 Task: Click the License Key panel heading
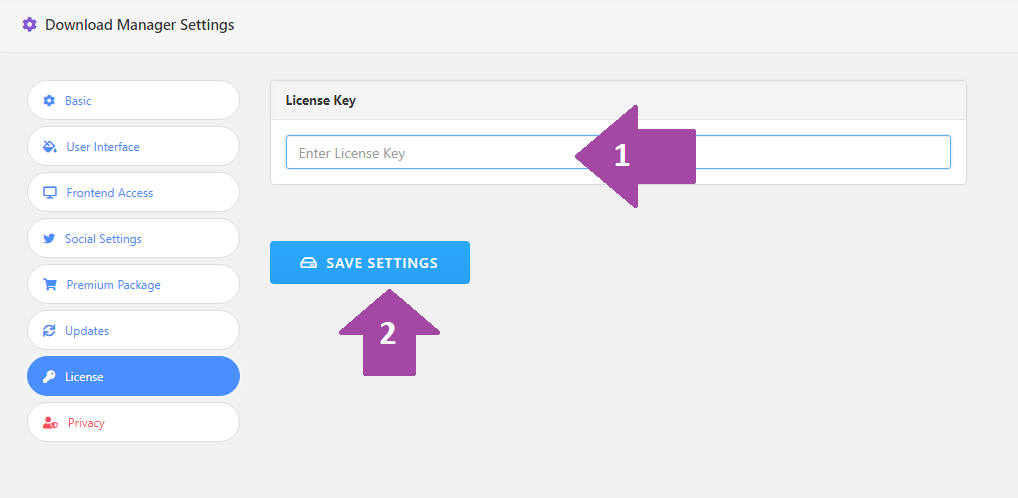pos(321,101)
